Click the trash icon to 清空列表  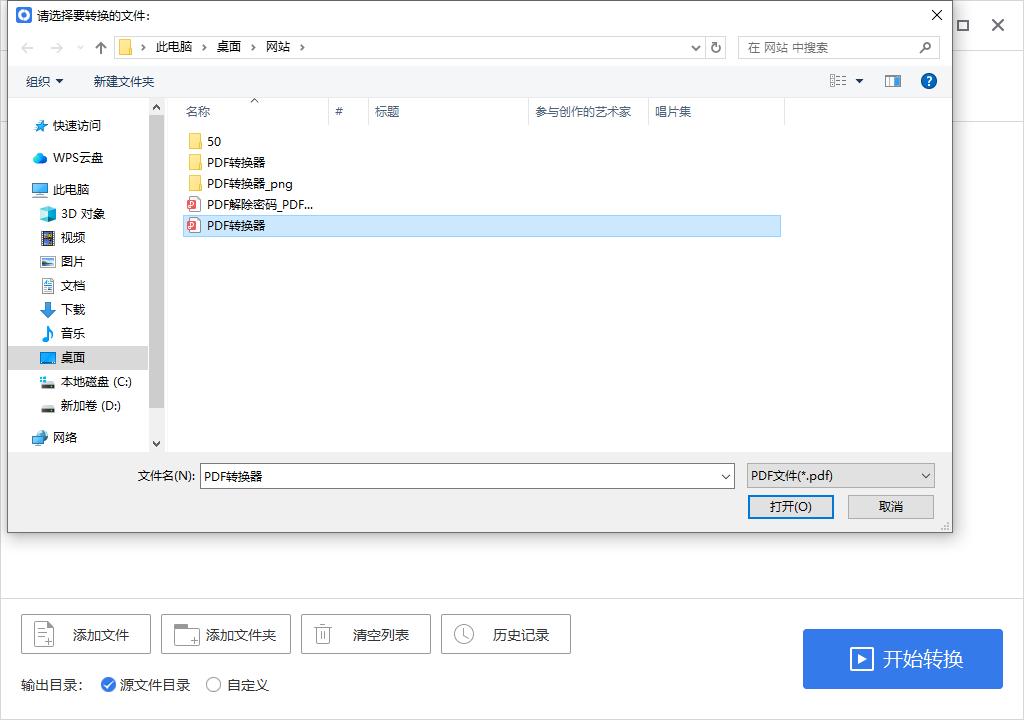click(x=322, y=633)
